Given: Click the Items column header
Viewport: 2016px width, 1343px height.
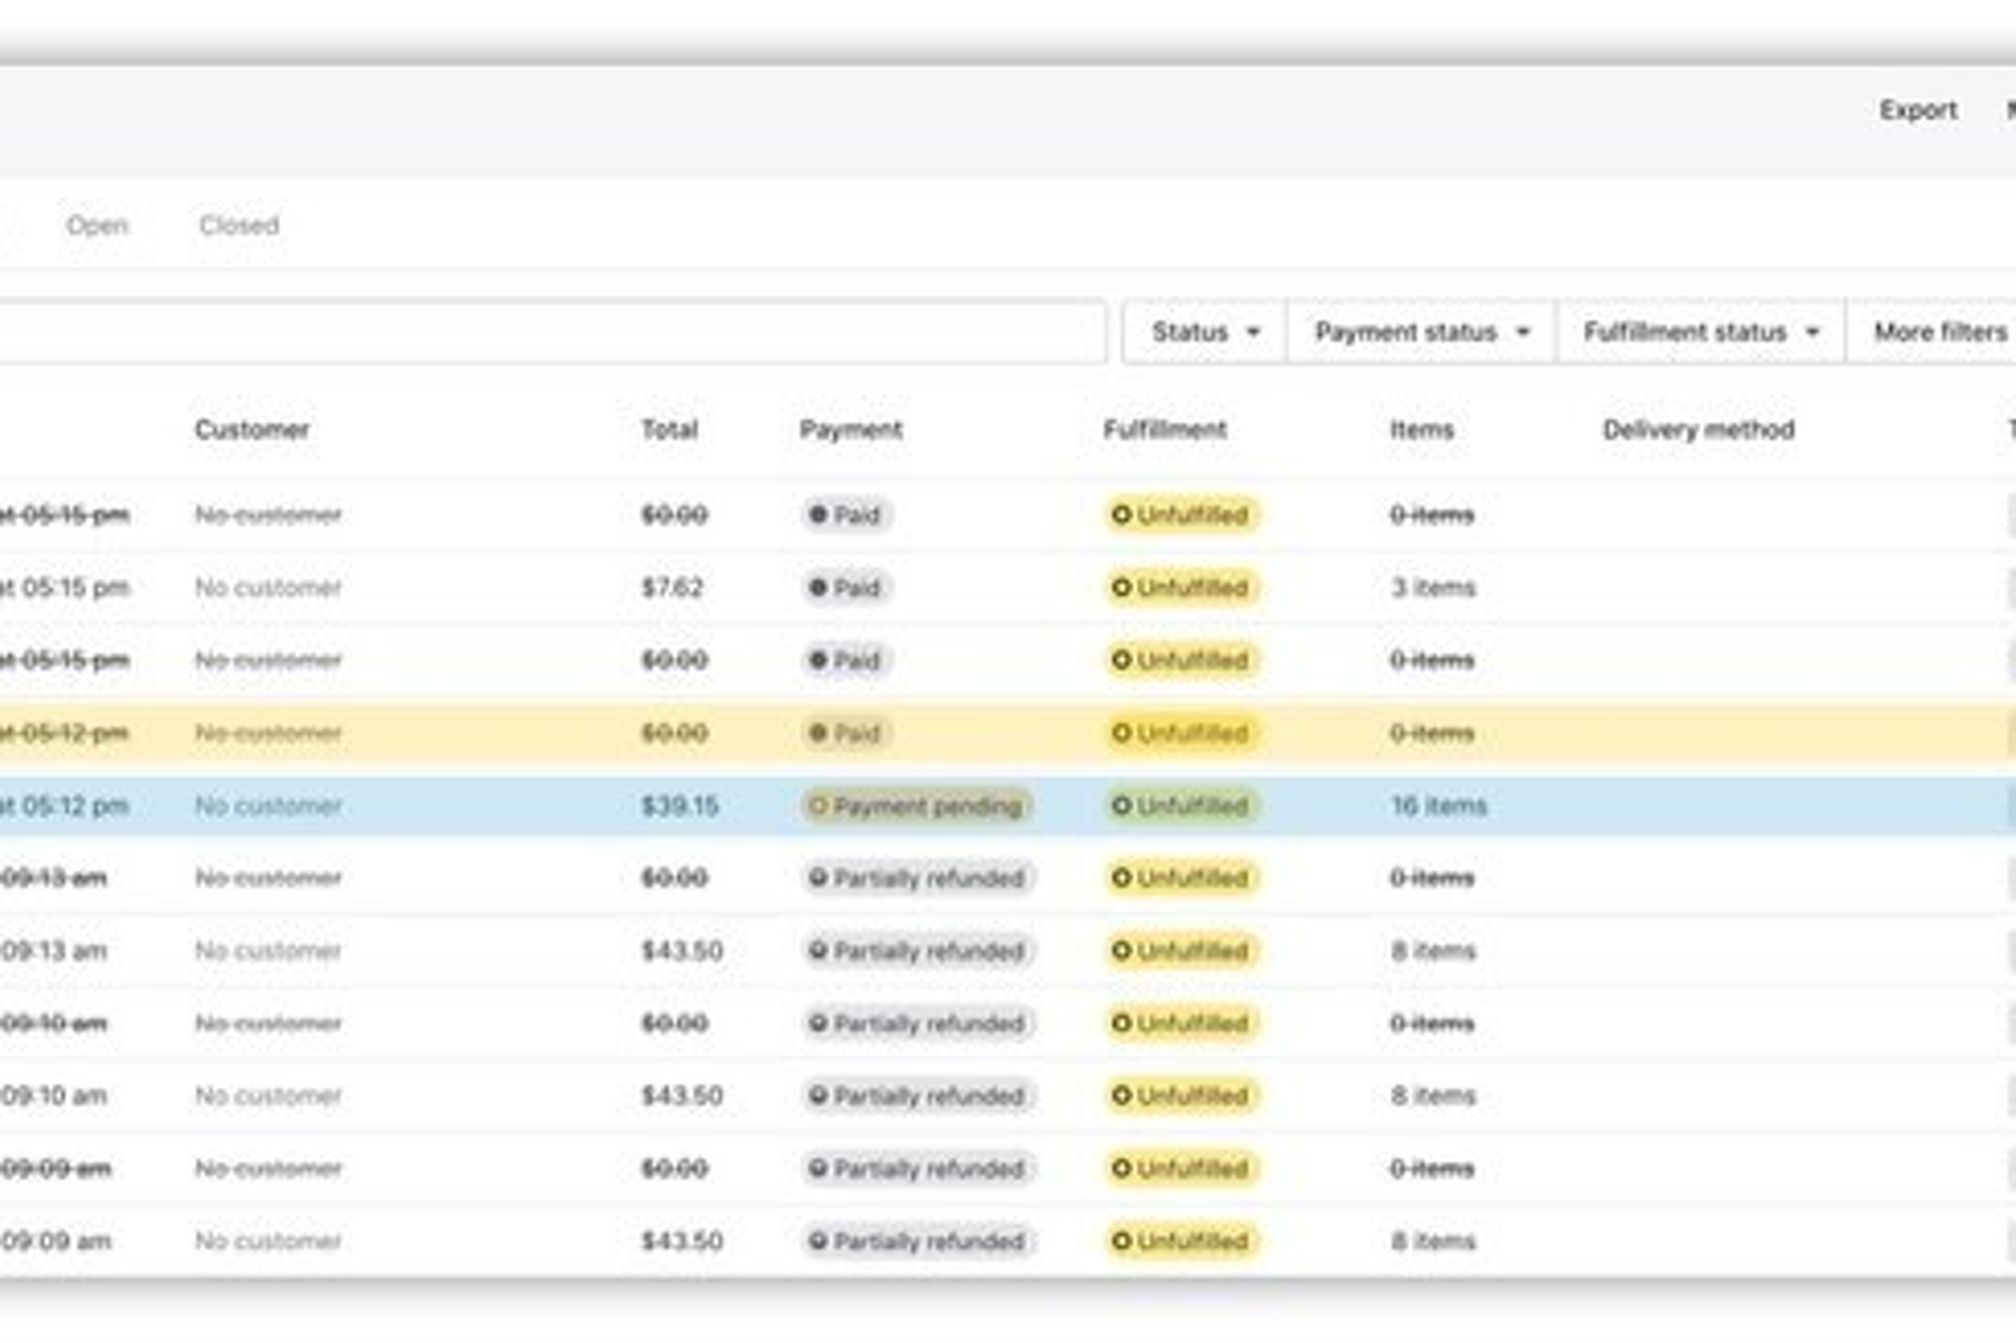Looking at the screenshot, I should 1421,430.
